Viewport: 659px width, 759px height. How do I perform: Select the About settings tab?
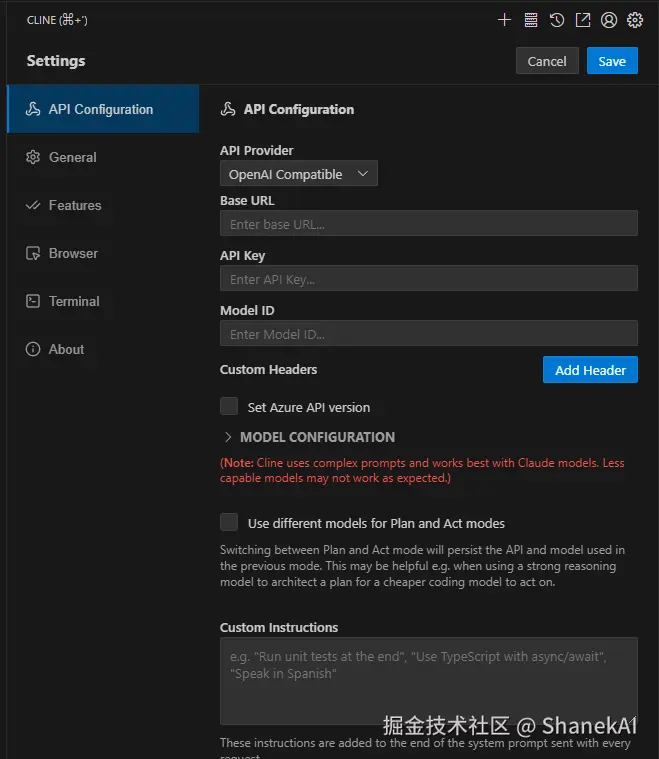pyautogui.click(x=66, y=349)
